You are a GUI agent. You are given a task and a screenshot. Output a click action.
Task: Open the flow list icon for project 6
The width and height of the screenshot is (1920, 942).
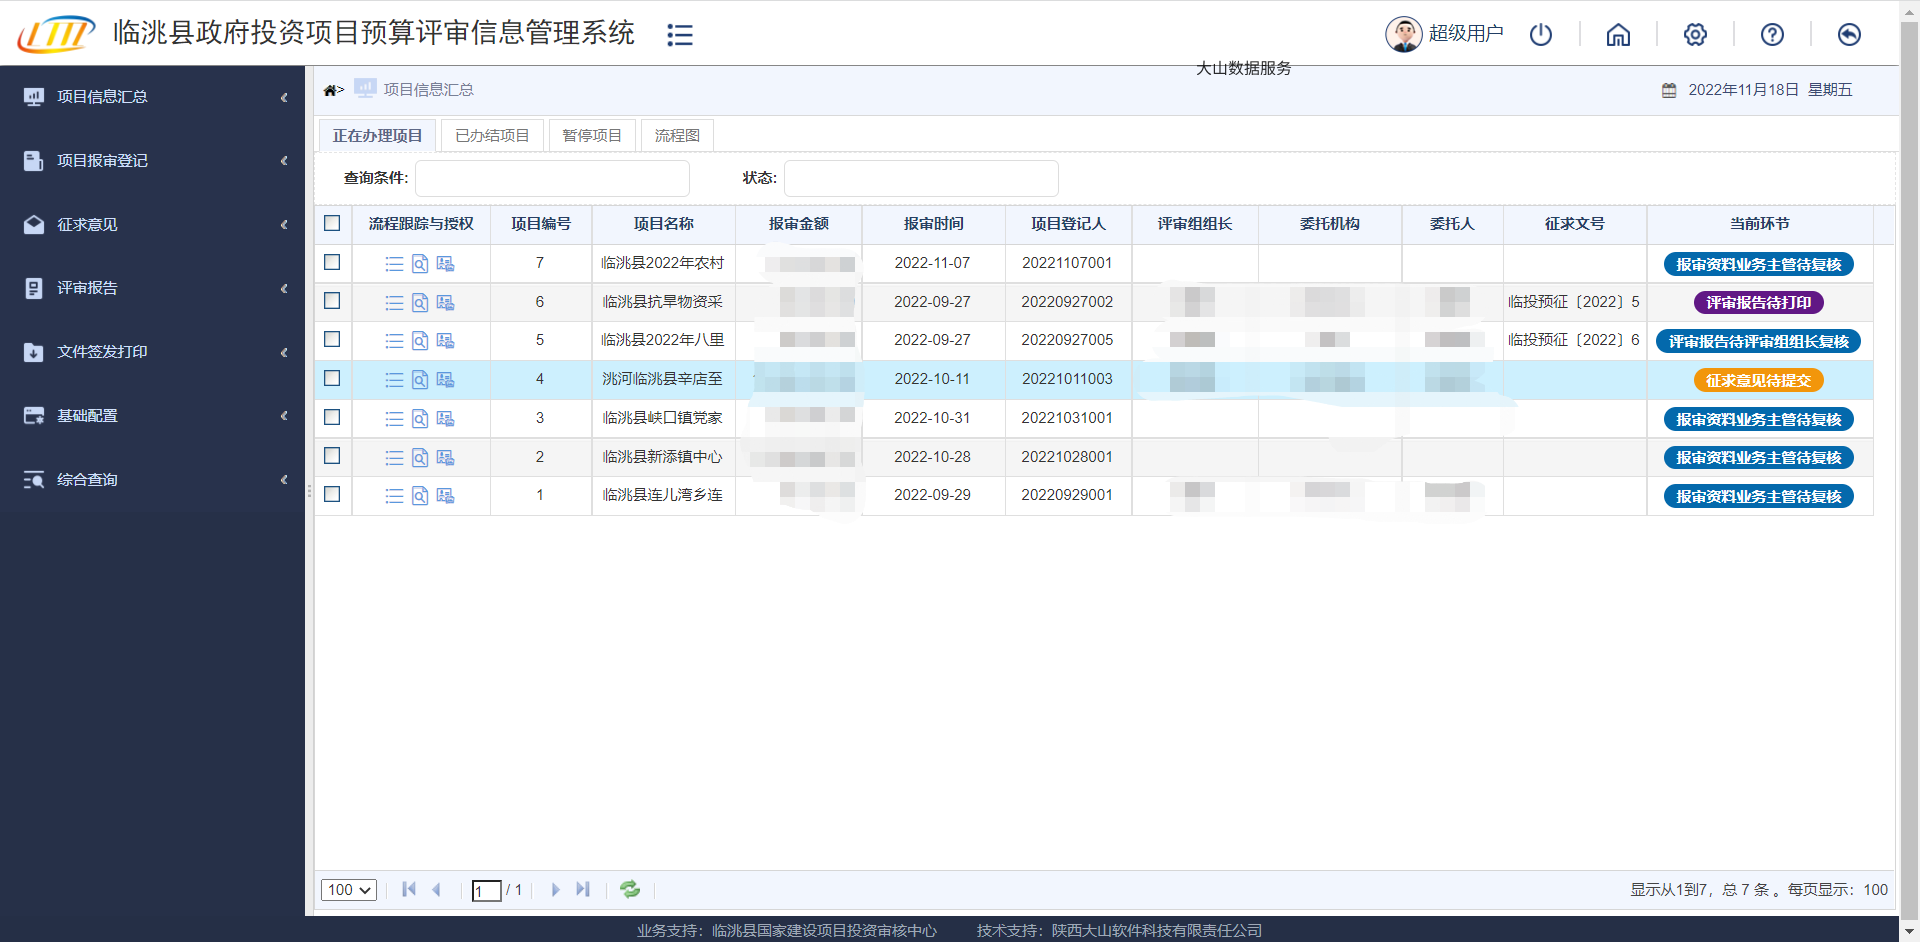click(x=394, y=302)
